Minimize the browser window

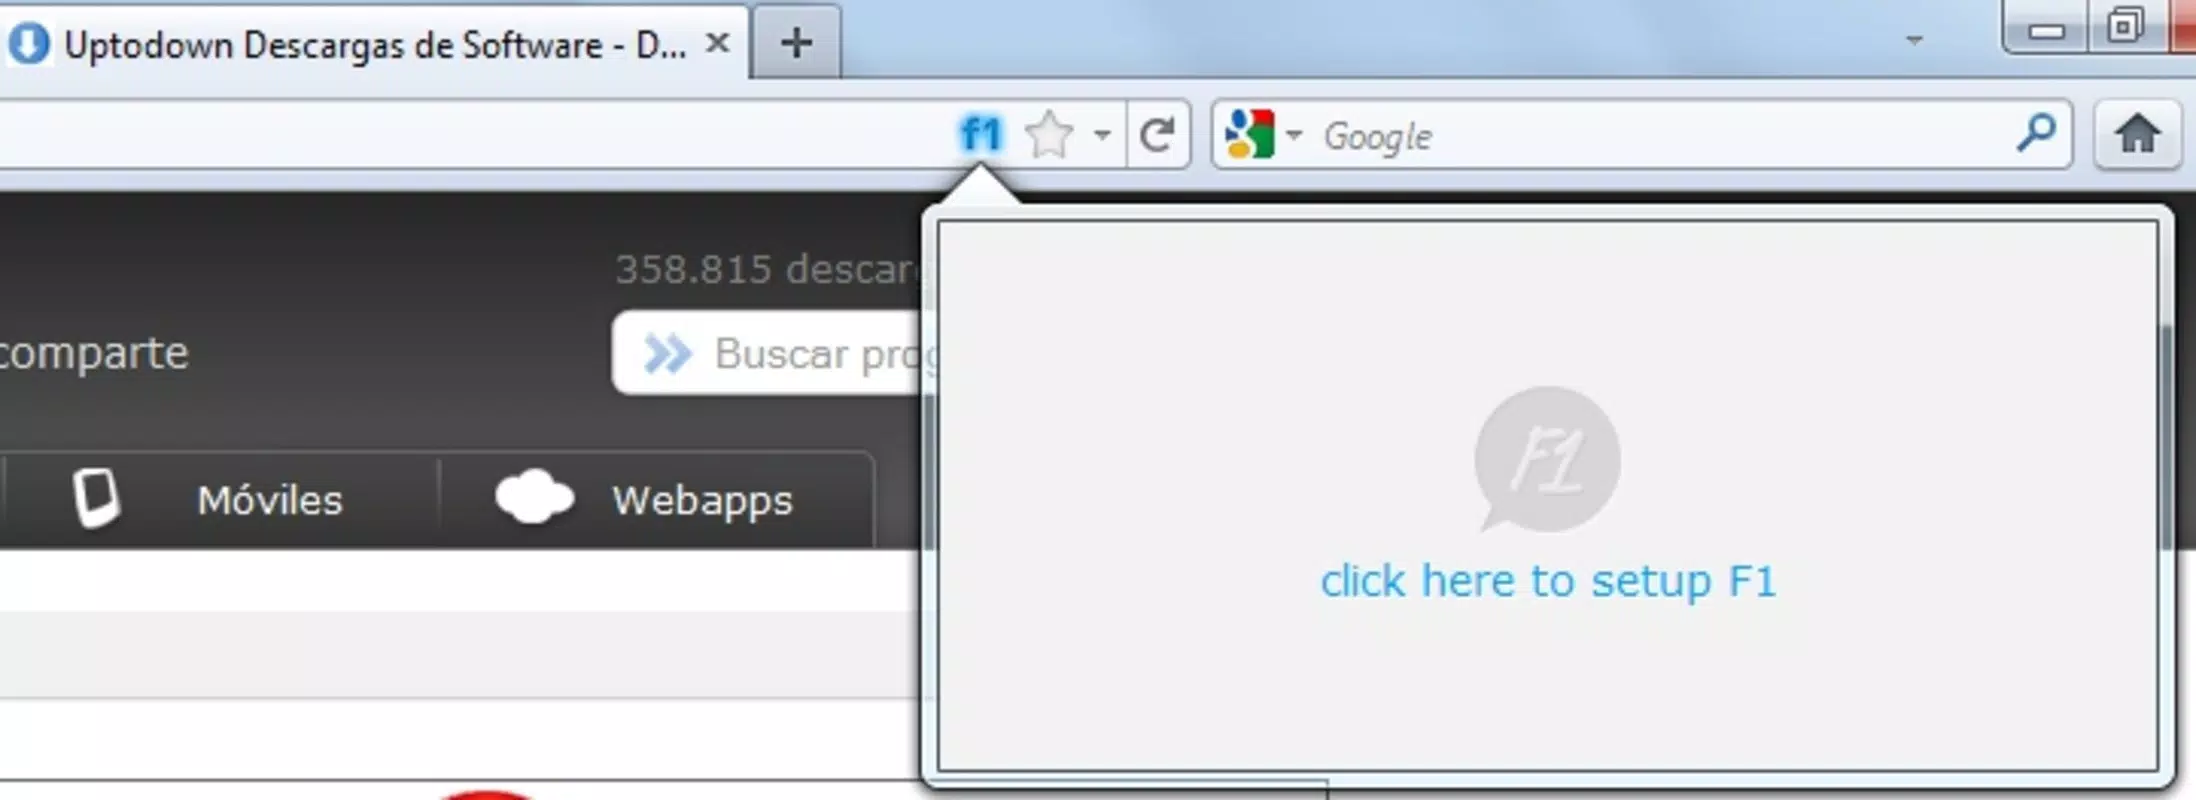coord(2046,30)
